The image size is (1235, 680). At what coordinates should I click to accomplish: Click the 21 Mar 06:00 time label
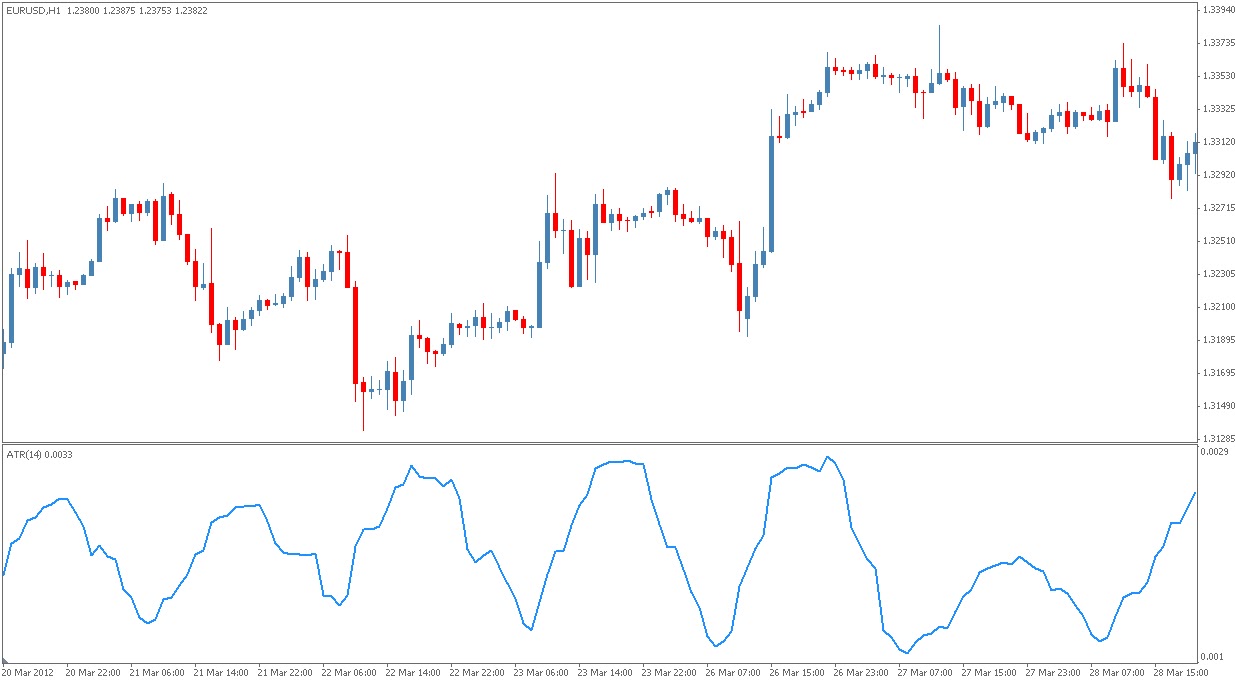click(x=155, y=672)
